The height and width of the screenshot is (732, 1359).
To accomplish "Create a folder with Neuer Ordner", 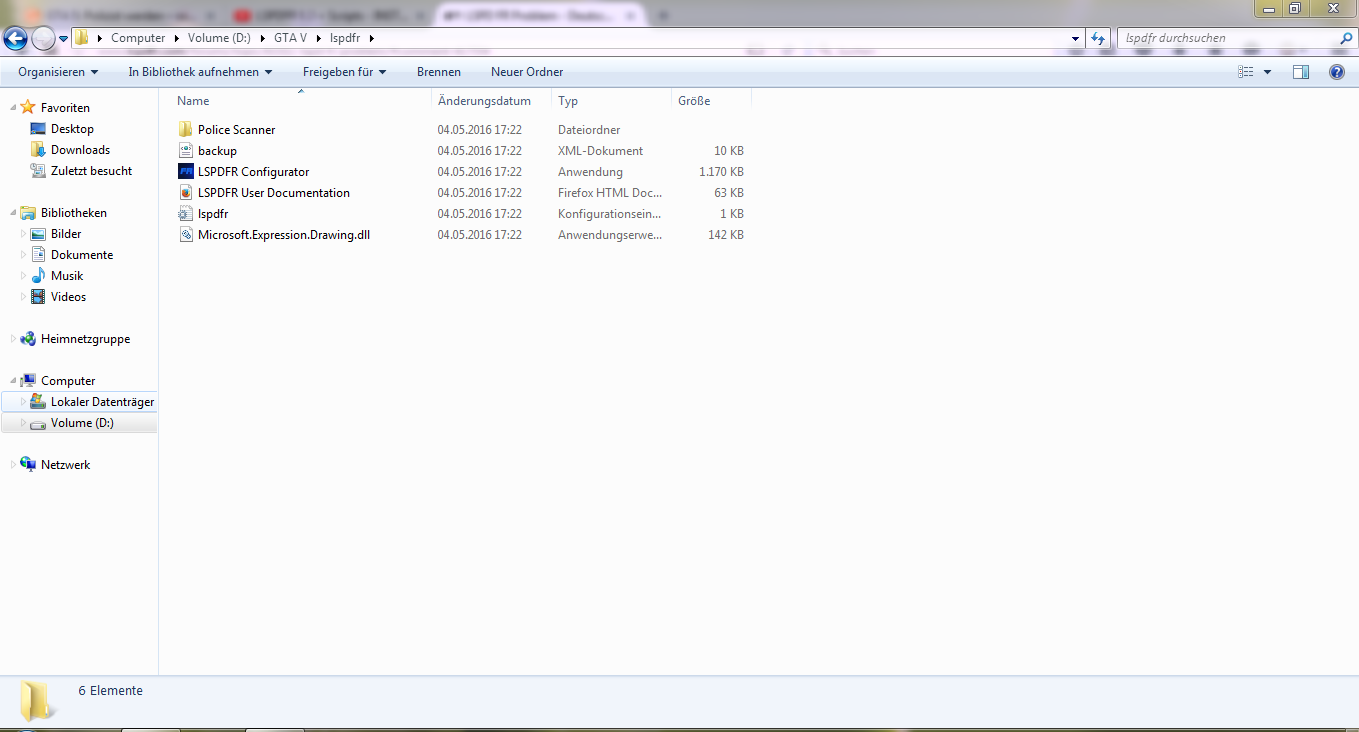I will tap(527, 72).
